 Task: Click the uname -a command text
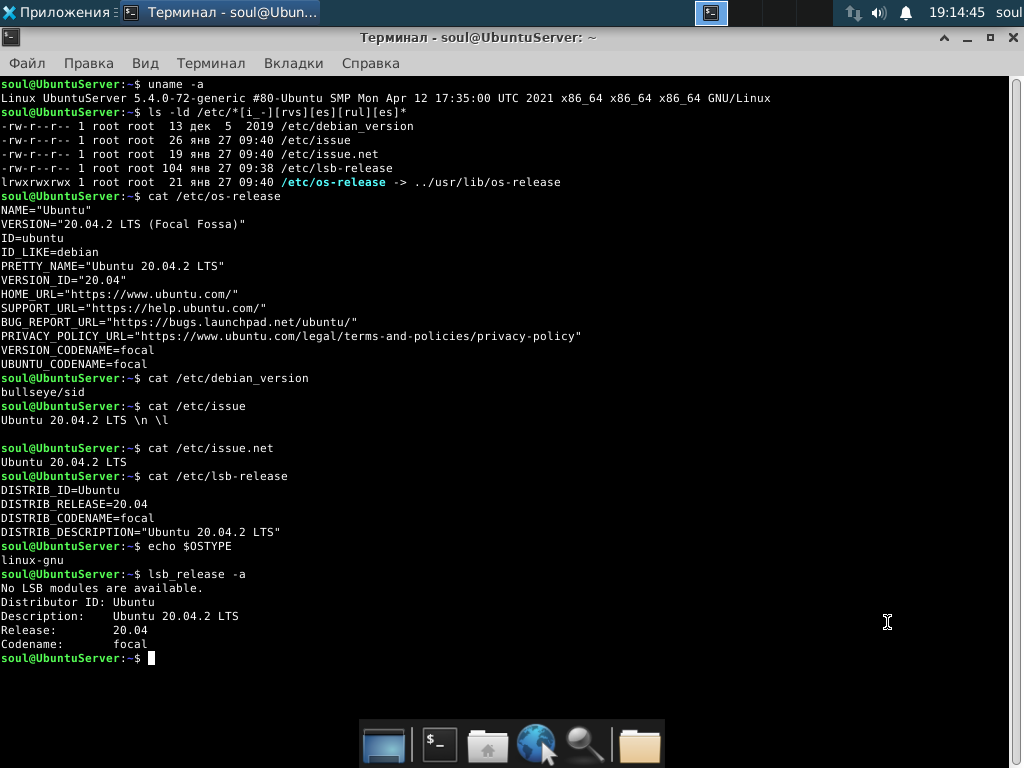click(176, 84)
